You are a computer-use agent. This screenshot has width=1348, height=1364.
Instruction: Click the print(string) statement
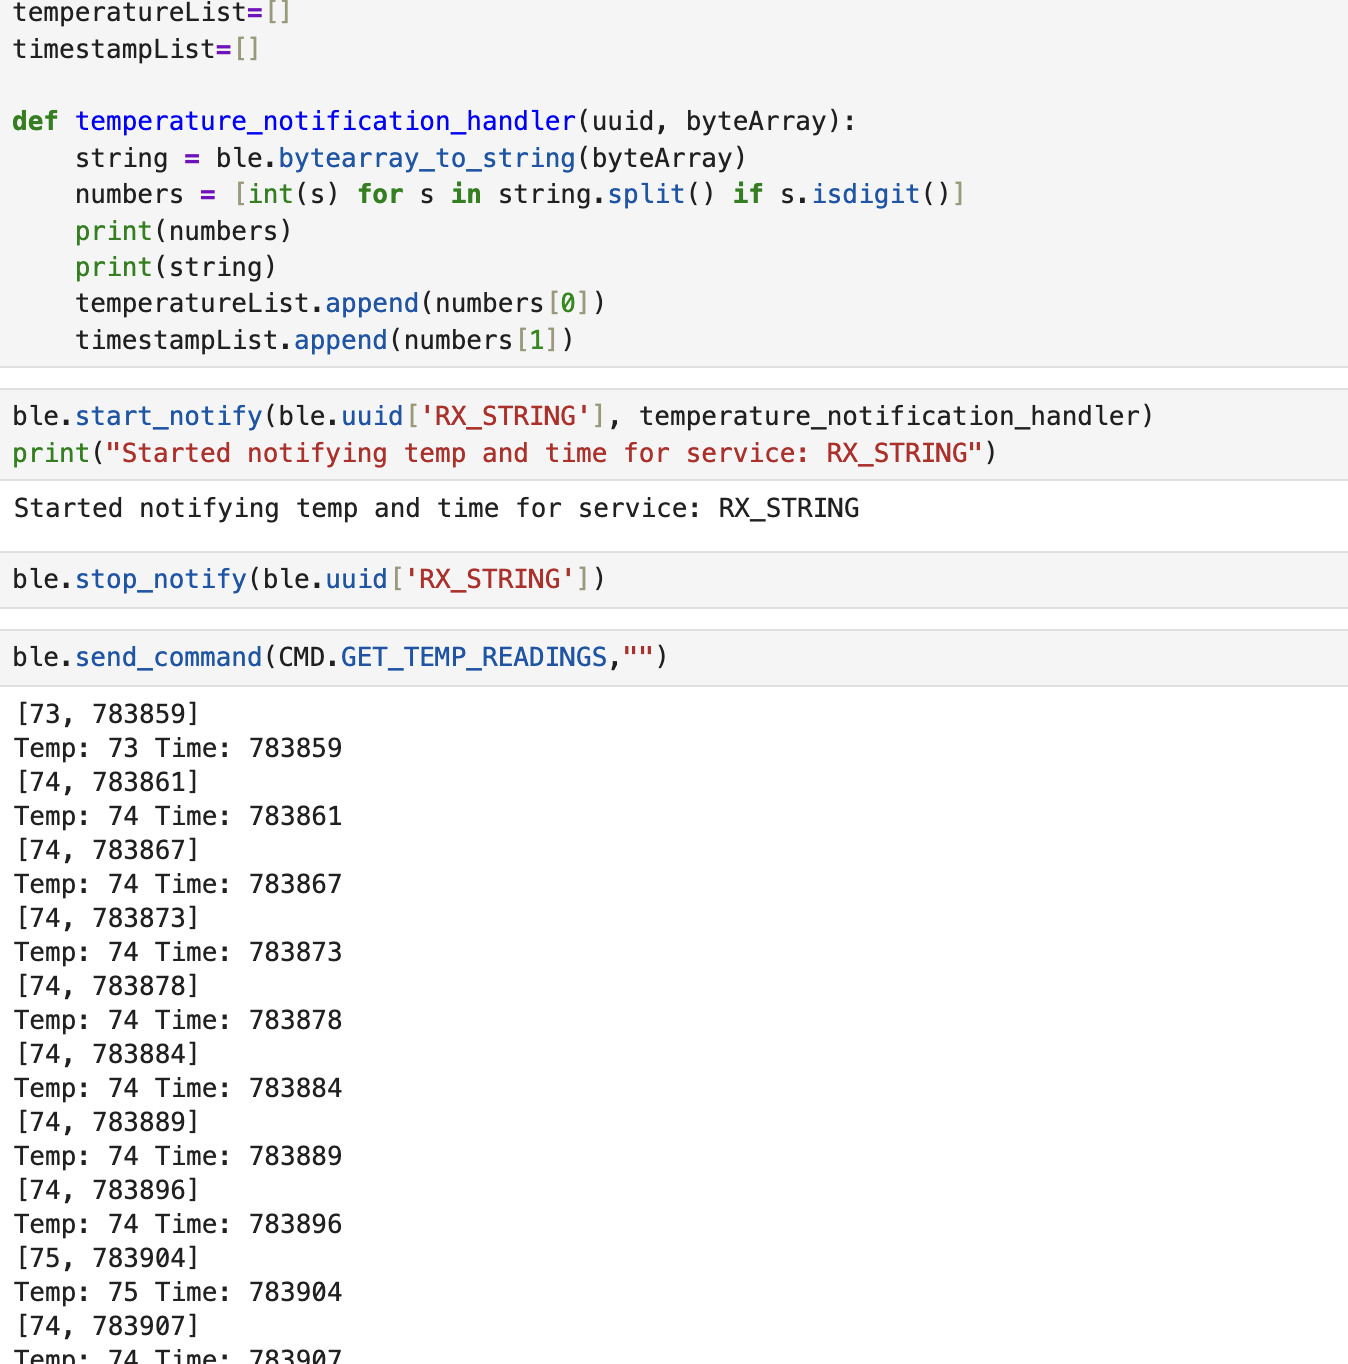click(x=175, y=267)
